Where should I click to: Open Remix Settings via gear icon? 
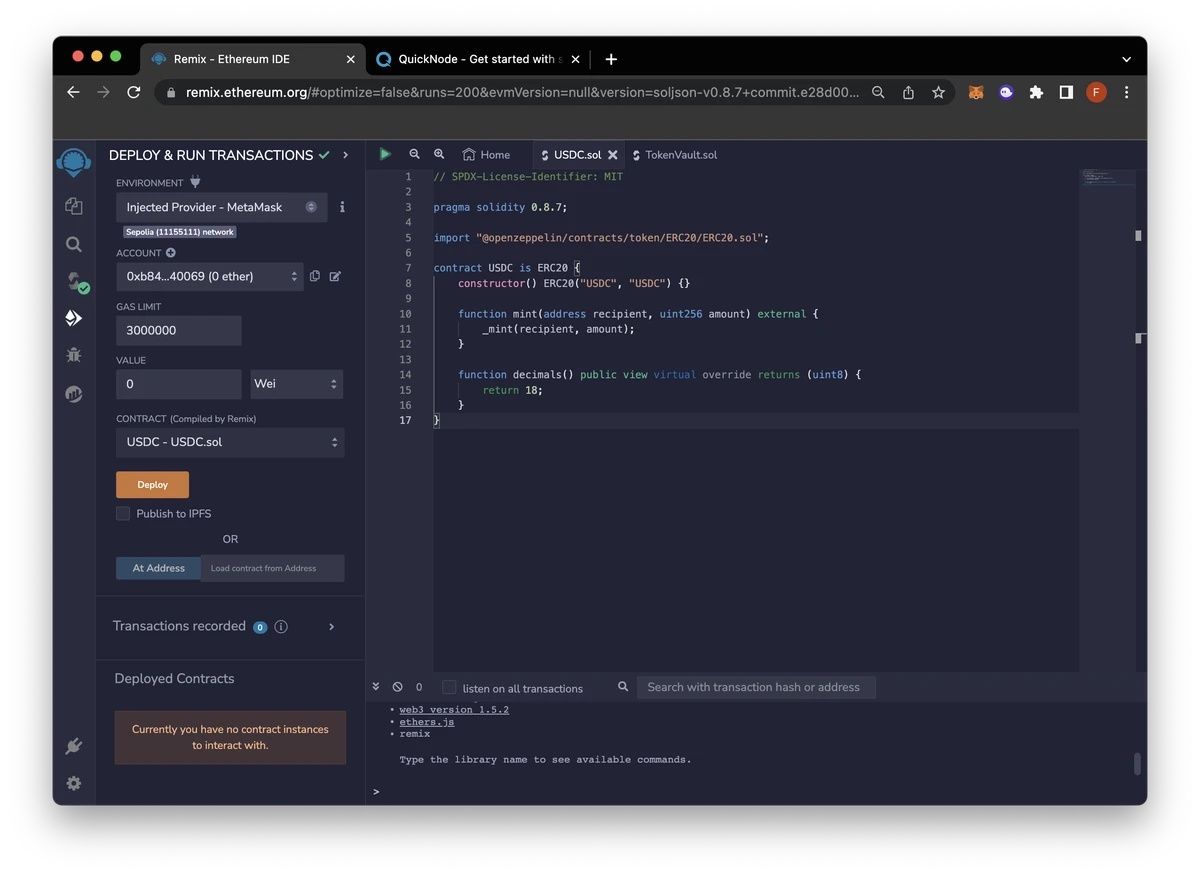click(73, 783)
